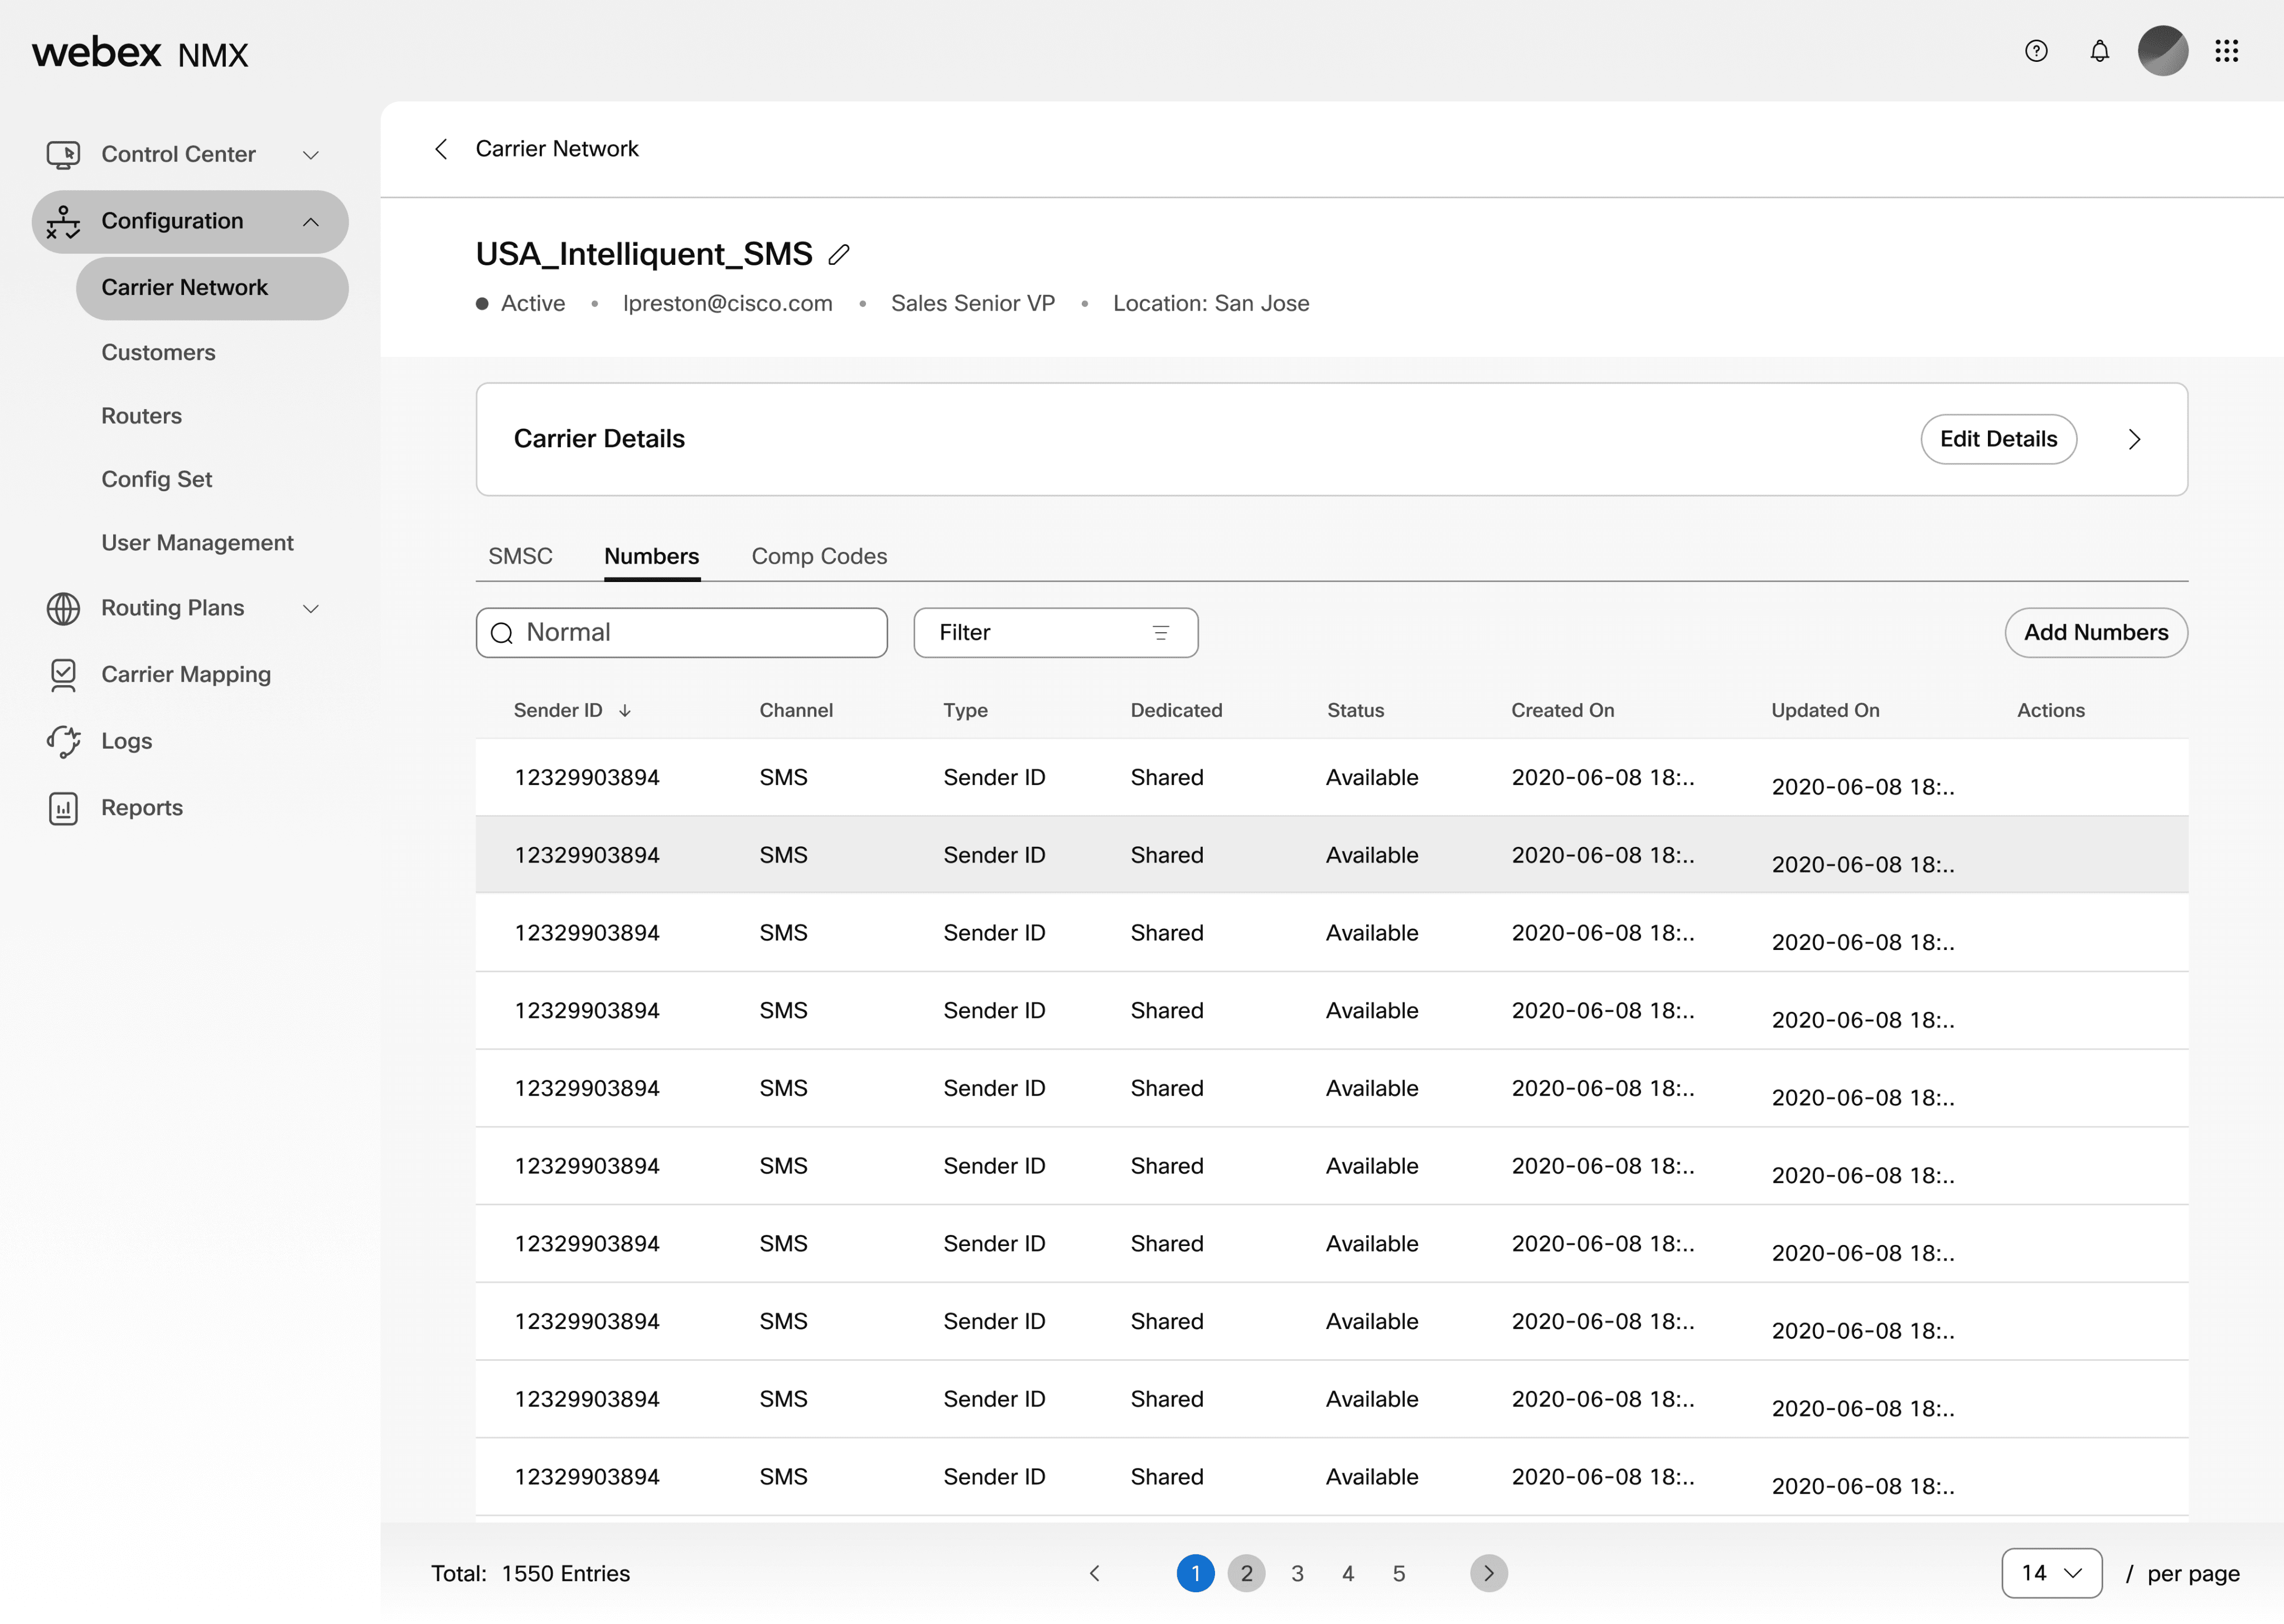
Task: Expand the Control Center menu chevron
Action: pos(311,155)
